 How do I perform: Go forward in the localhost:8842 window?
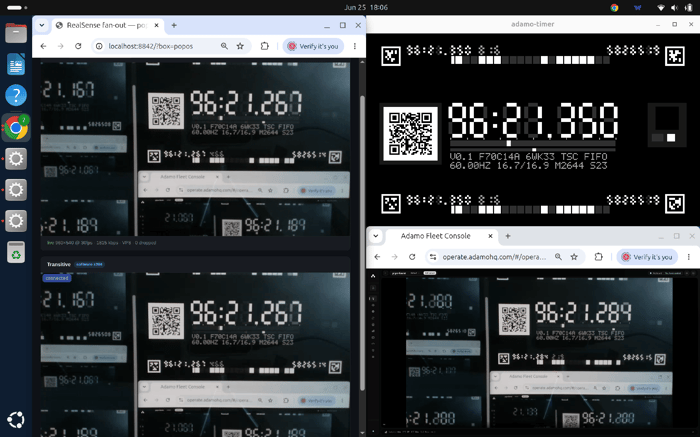pyautogui.click(x=61, y=46)
